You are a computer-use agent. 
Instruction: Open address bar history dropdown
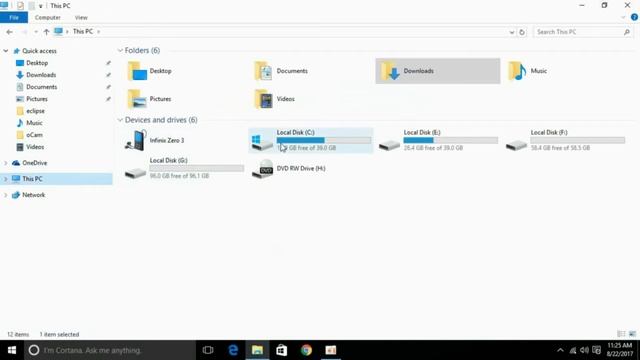pos(511,32)
